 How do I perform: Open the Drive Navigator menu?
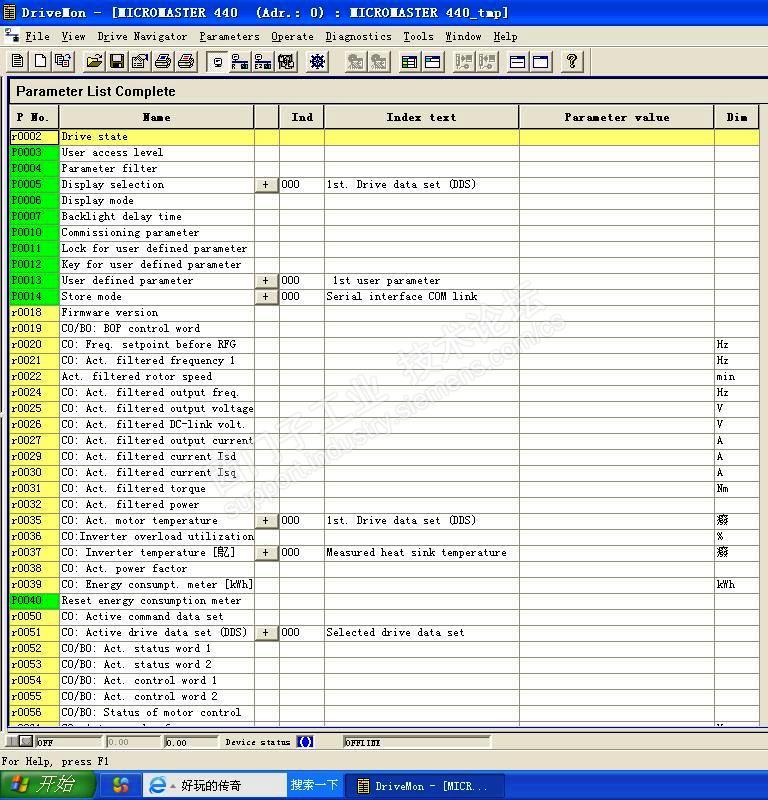142,36
